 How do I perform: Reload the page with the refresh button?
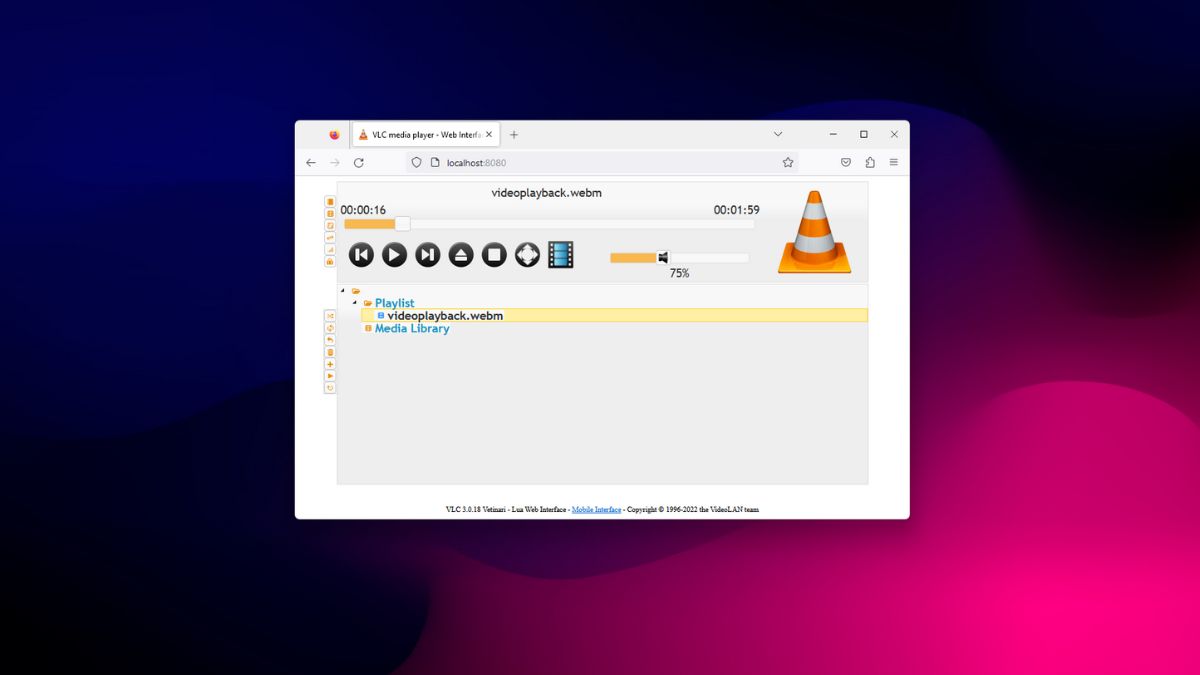click(359, 162)
